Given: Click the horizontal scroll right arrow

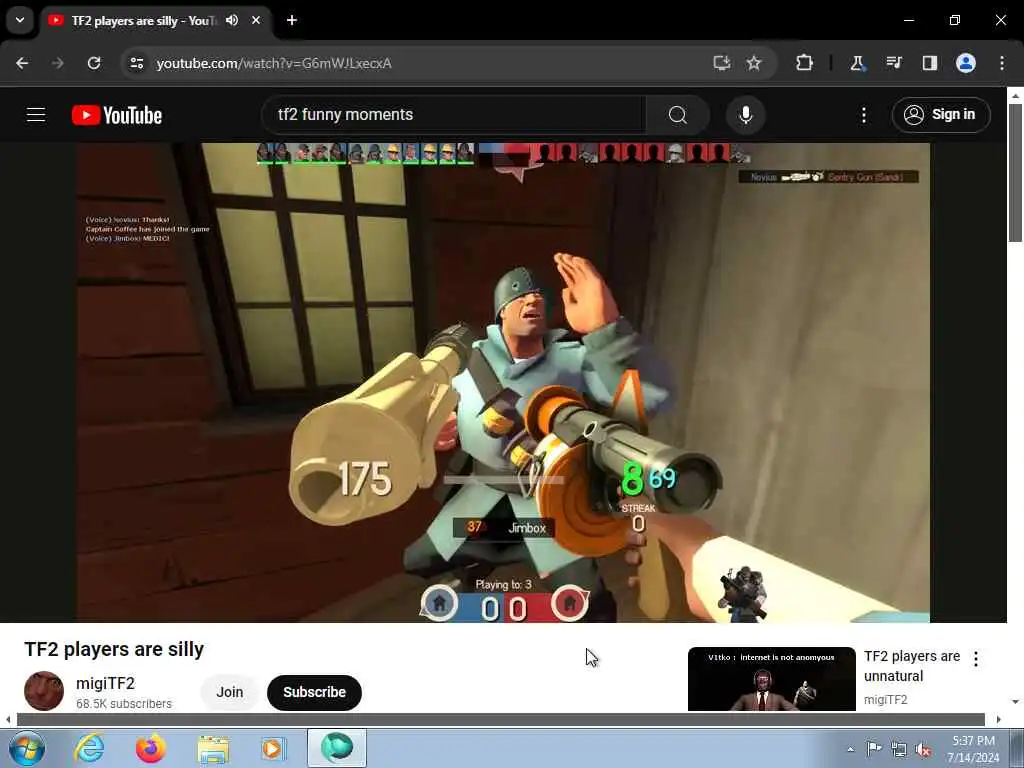Looking at the screenshot, I should pyautogui.click(x=999, y=720).
